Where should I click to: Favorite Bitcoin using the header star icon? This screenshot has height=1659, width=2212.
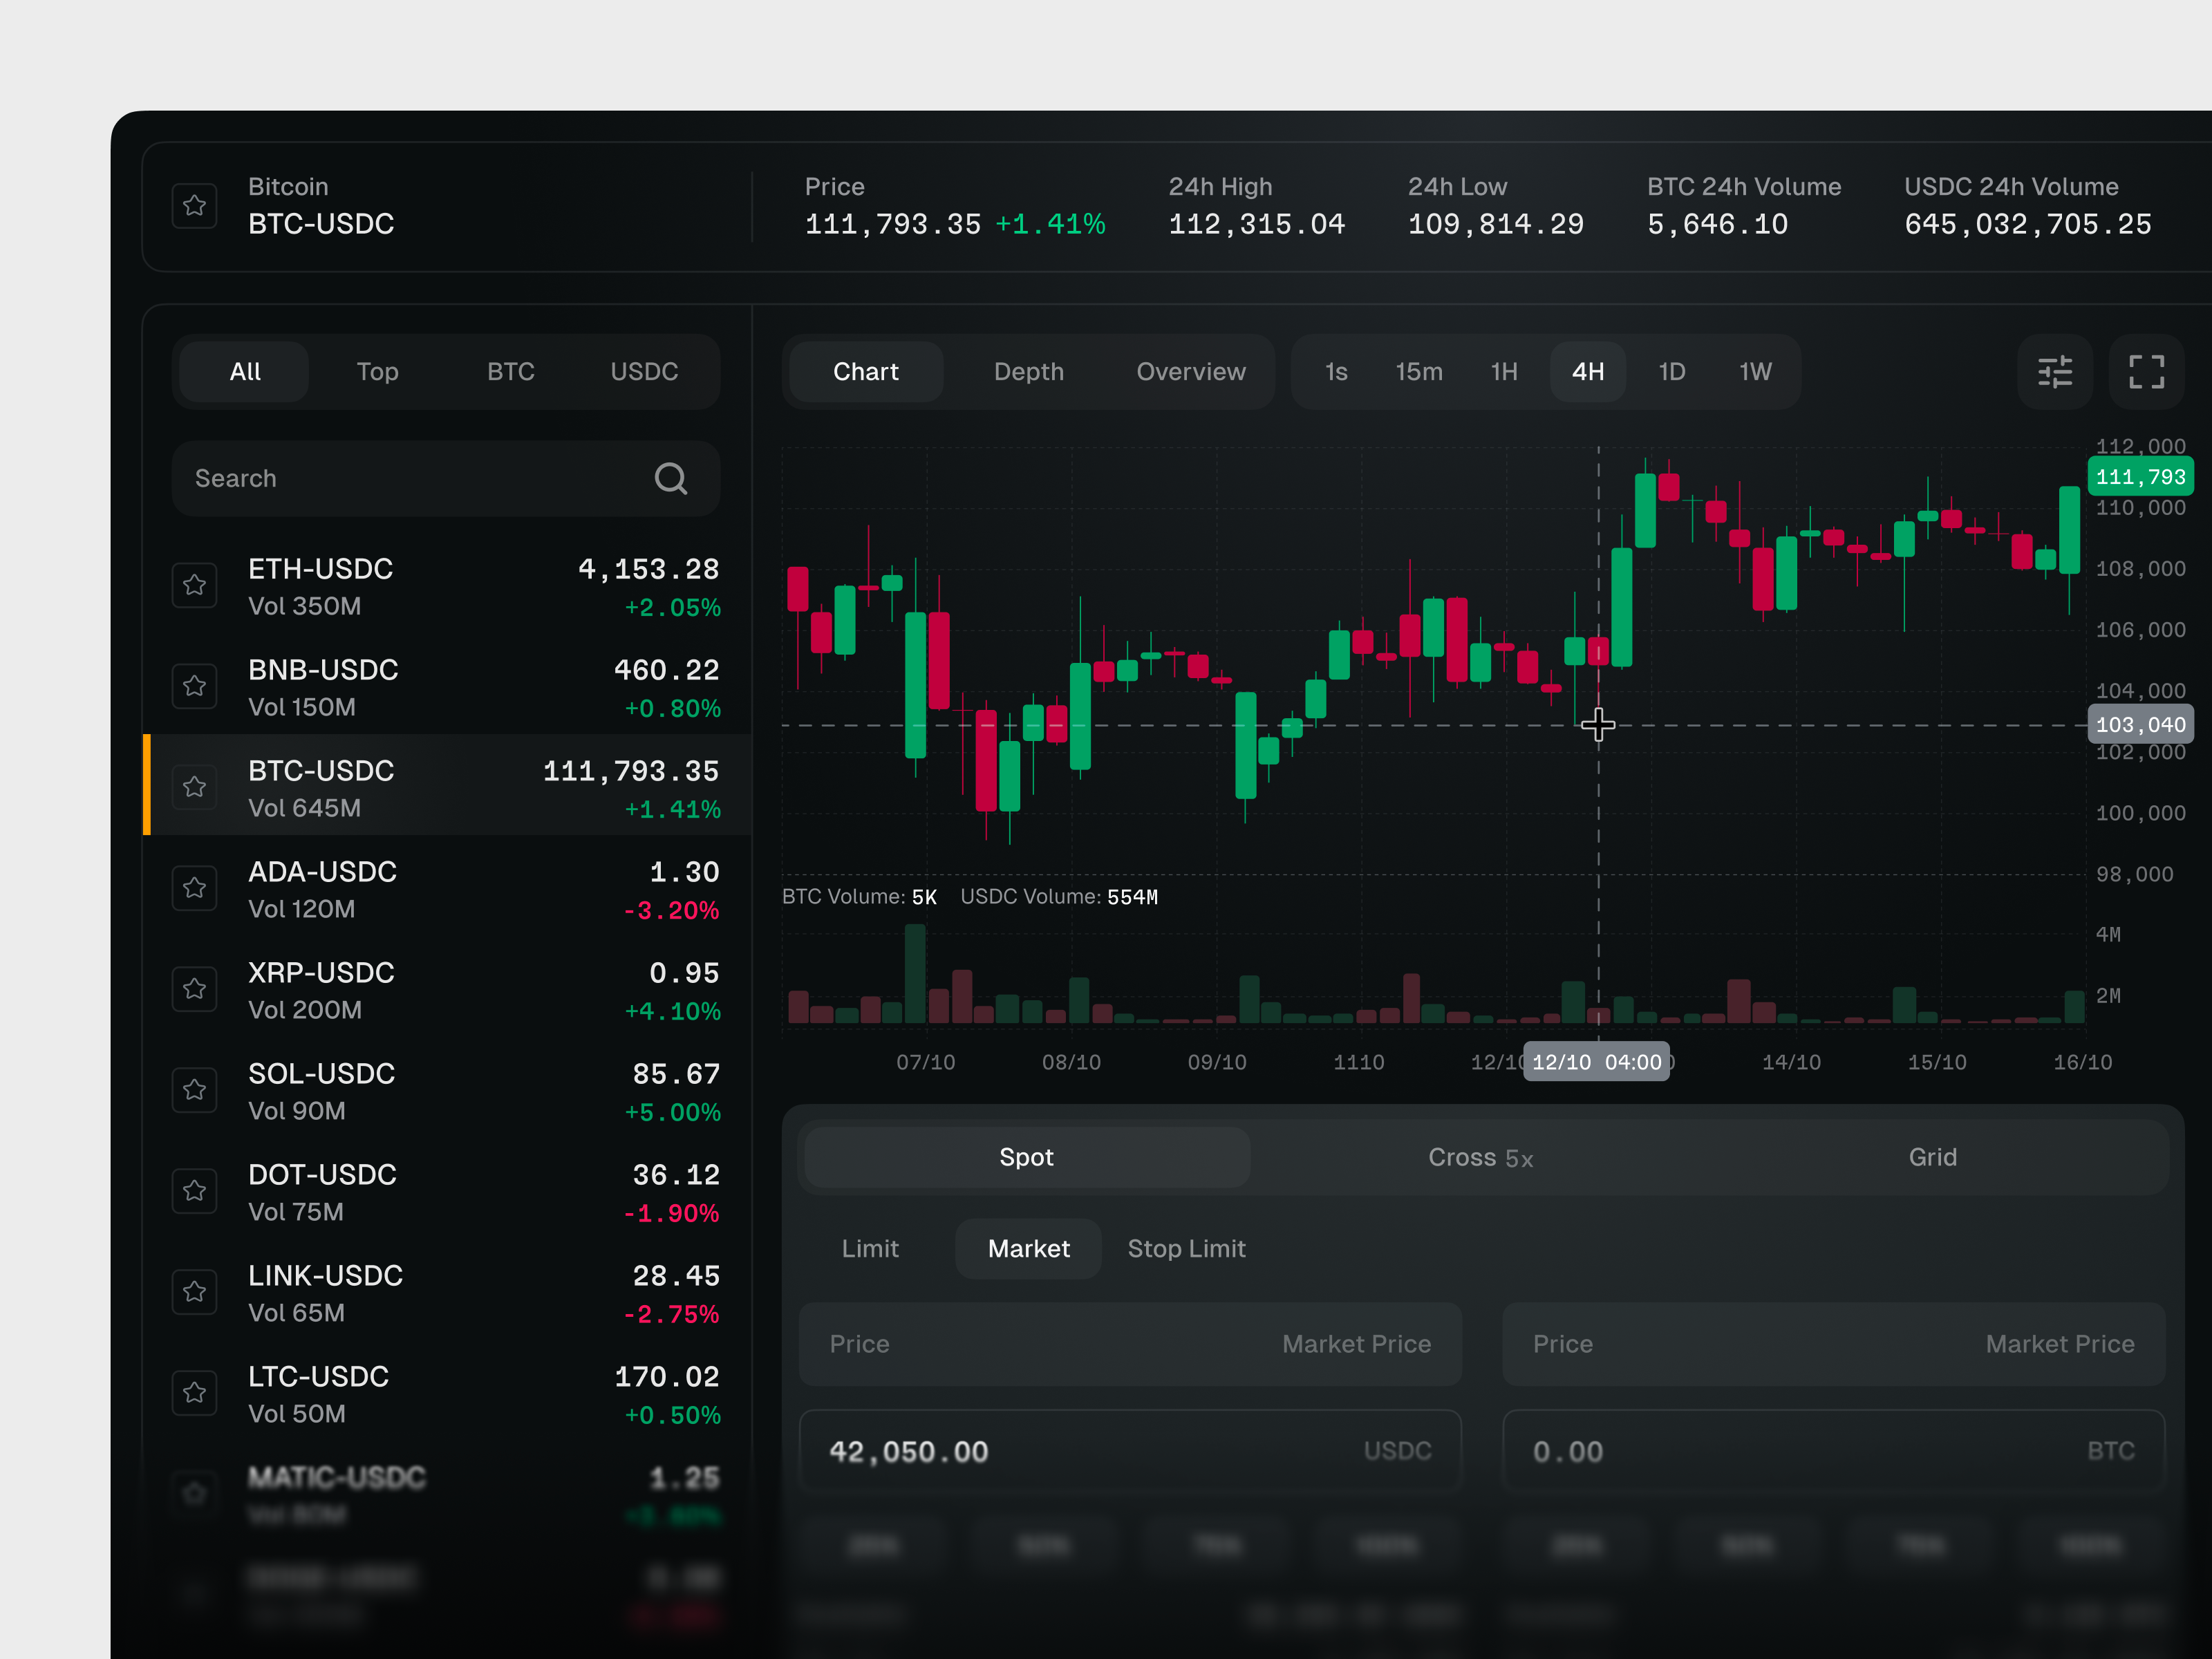(196, 205)
